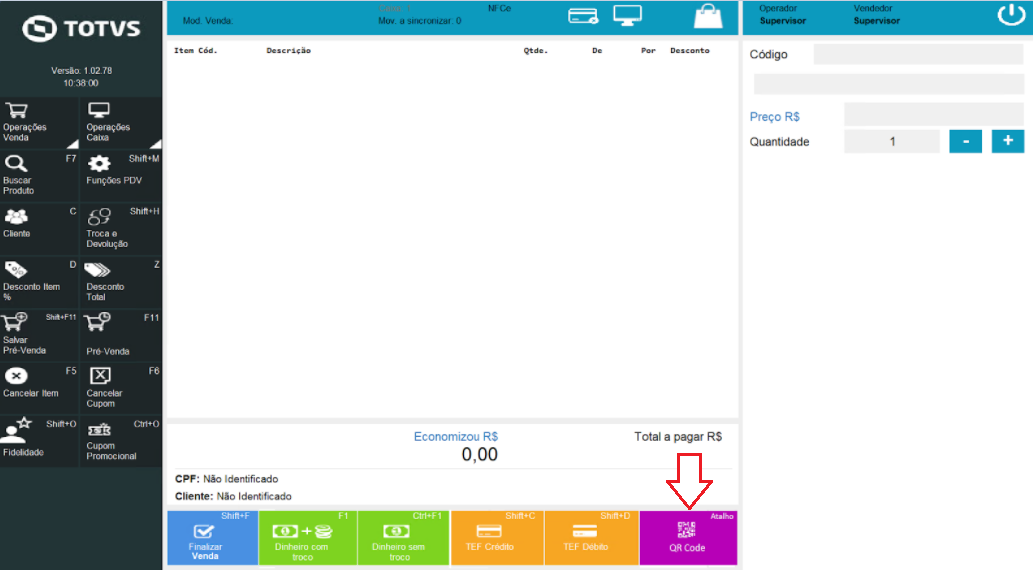Click 'De' column header
Viewport: 1033px width, 570px height.
click(597, 50)
